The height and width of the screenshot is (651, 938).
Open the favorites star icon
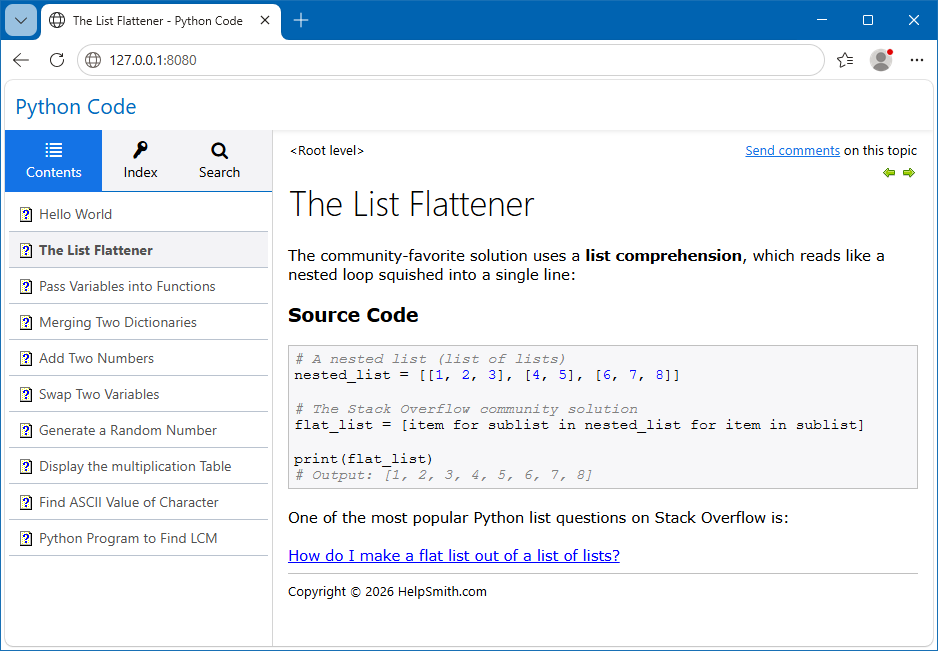(845, 60)
